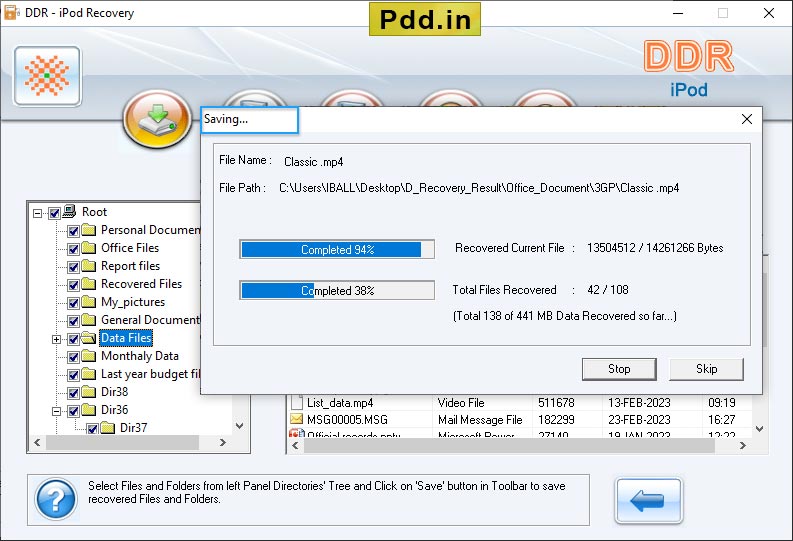Click the Data Files open folder icon
Screen dimensions: 793x541
pyautogui.click(x=89, y=338)
